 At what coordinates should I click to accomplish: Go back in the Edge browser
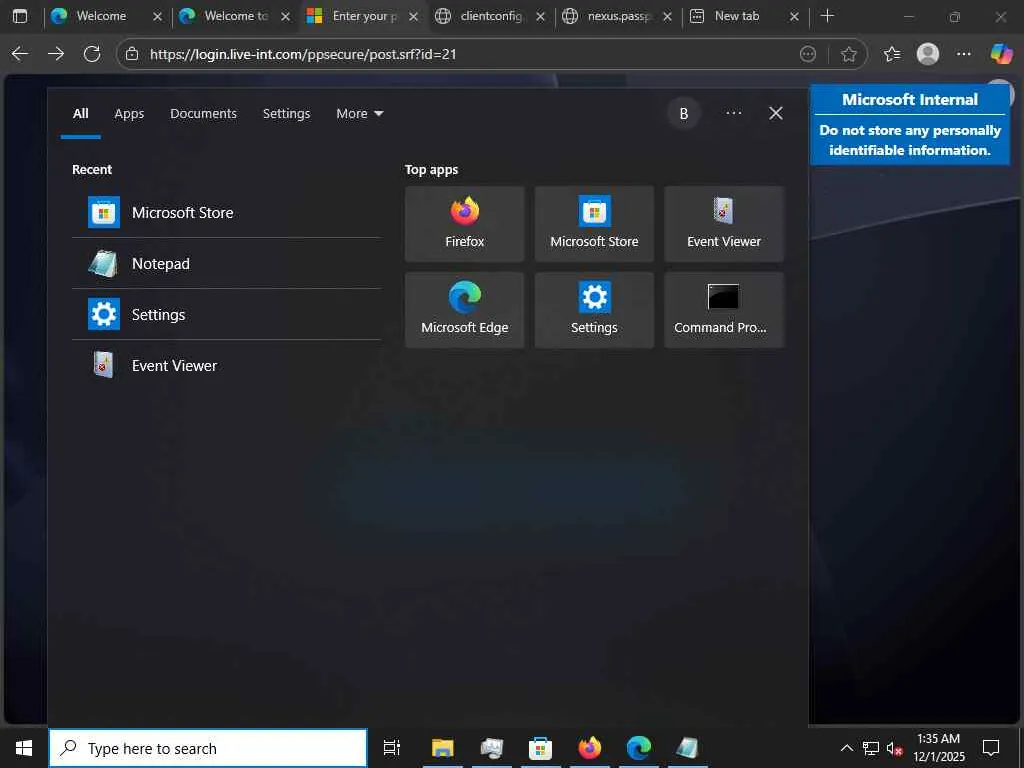point(20,54)
